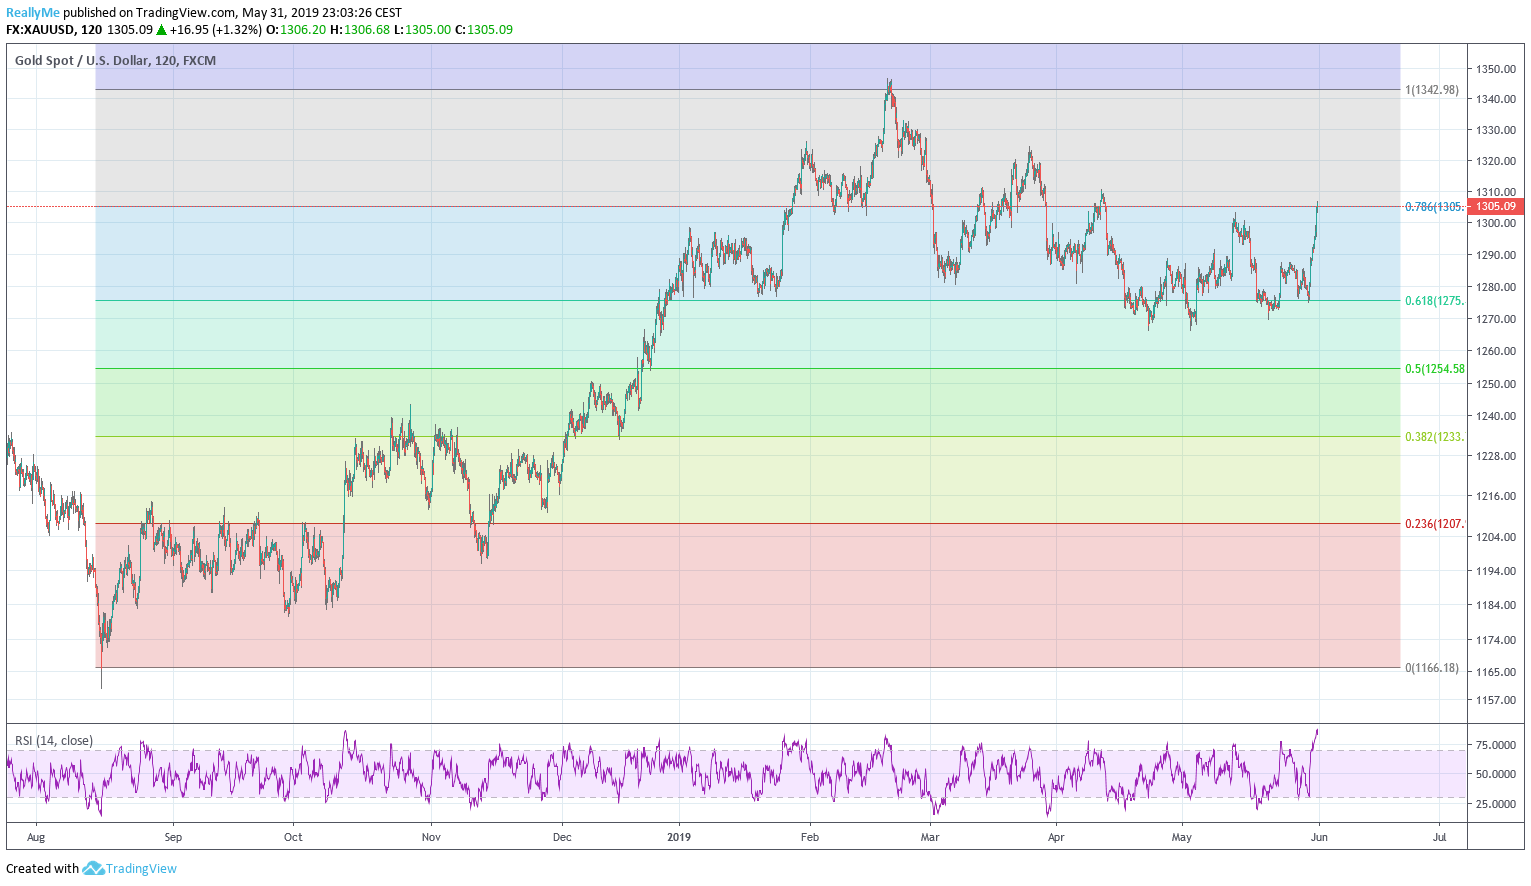Select the FX:XAUUSD symbol text
The image size is (1531, 886).
coord(40,30)
